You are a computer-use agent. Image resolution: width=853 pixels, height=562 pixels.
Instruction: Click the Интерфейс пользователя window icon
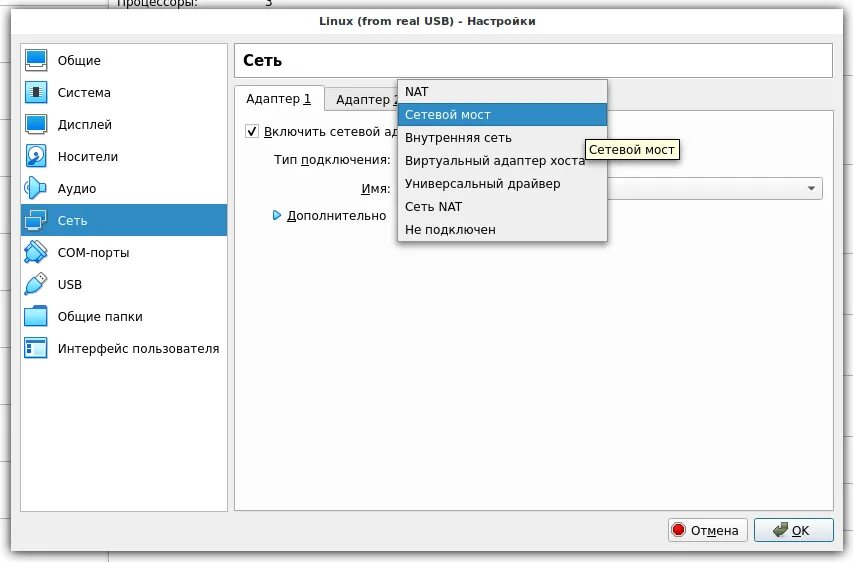(x=36, y=349)
